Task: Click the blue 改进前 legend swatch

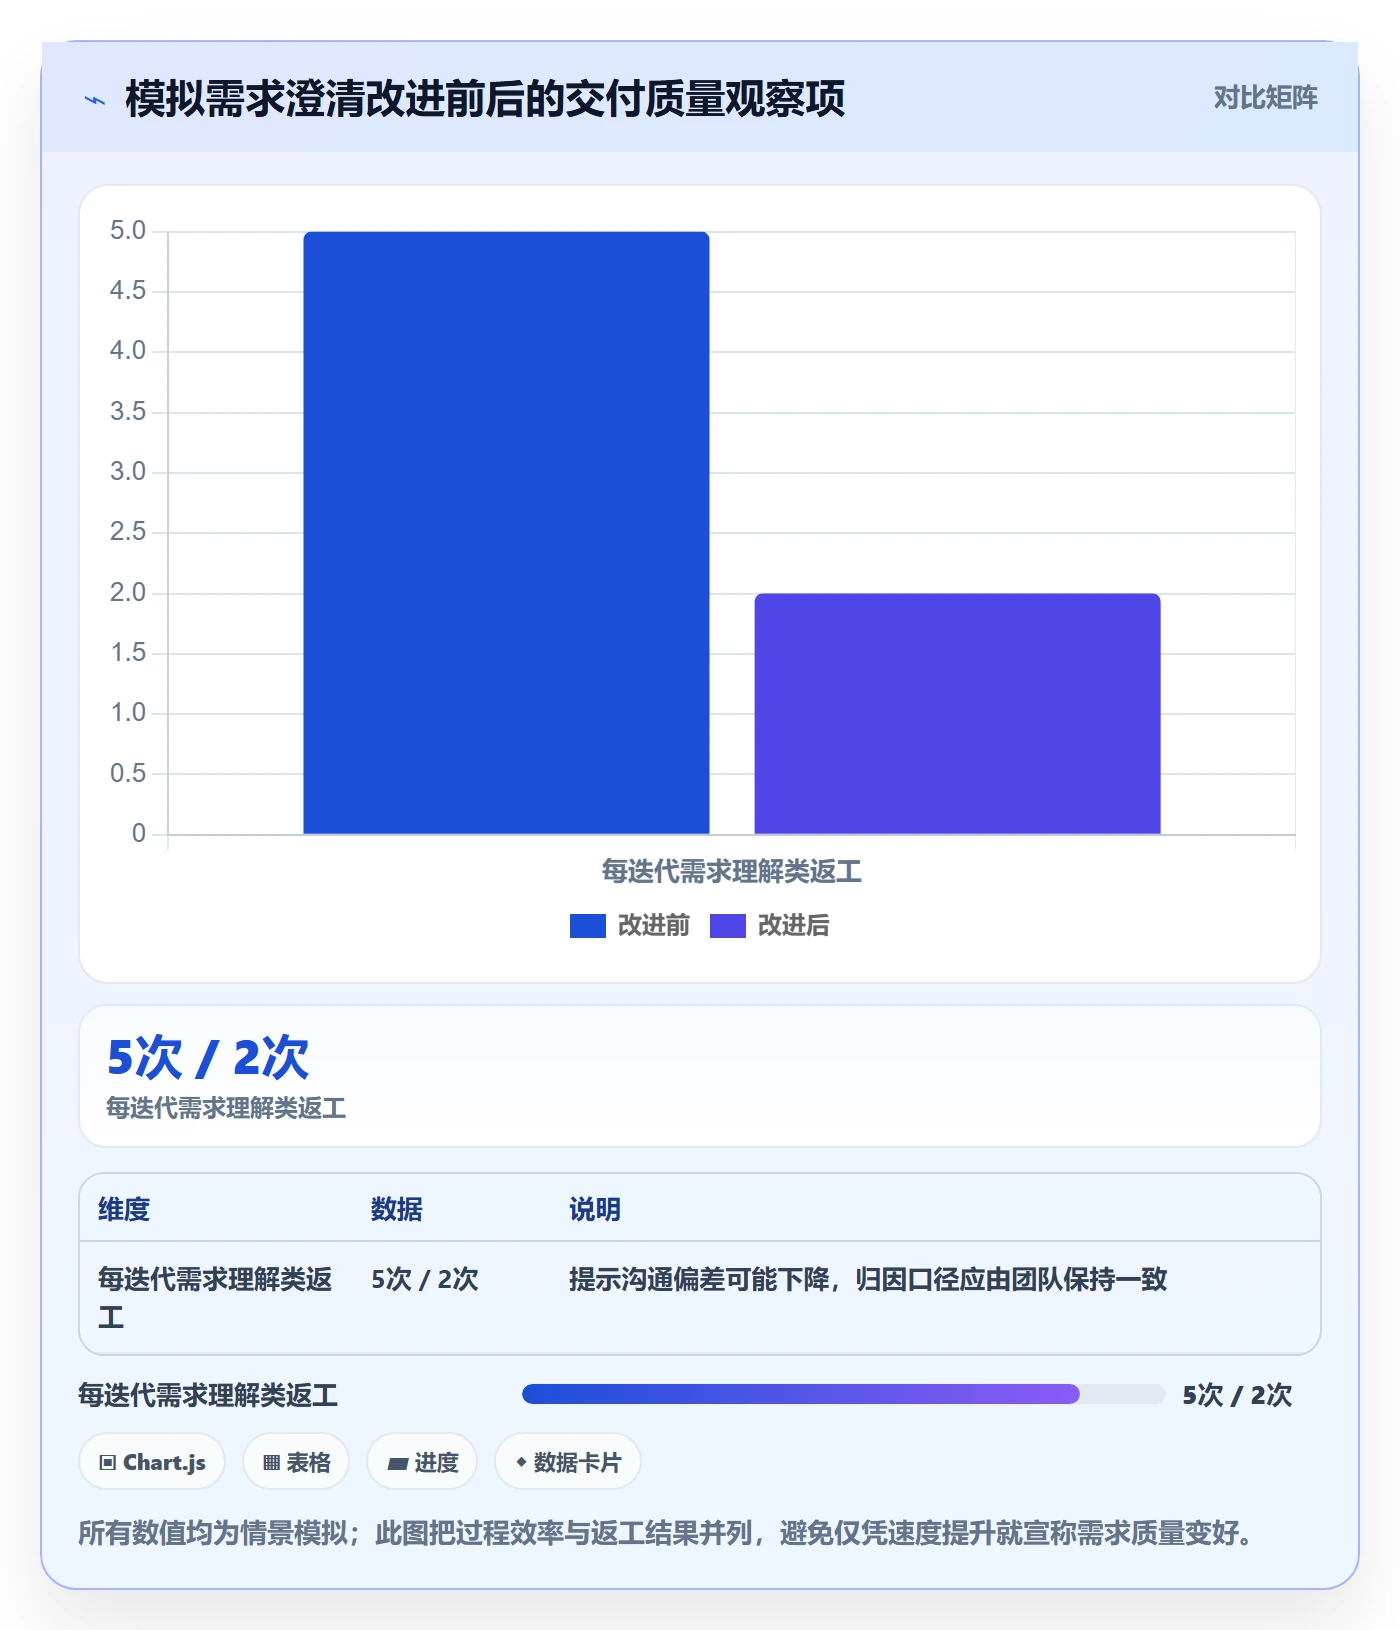Action: click(x=588, y=926)
